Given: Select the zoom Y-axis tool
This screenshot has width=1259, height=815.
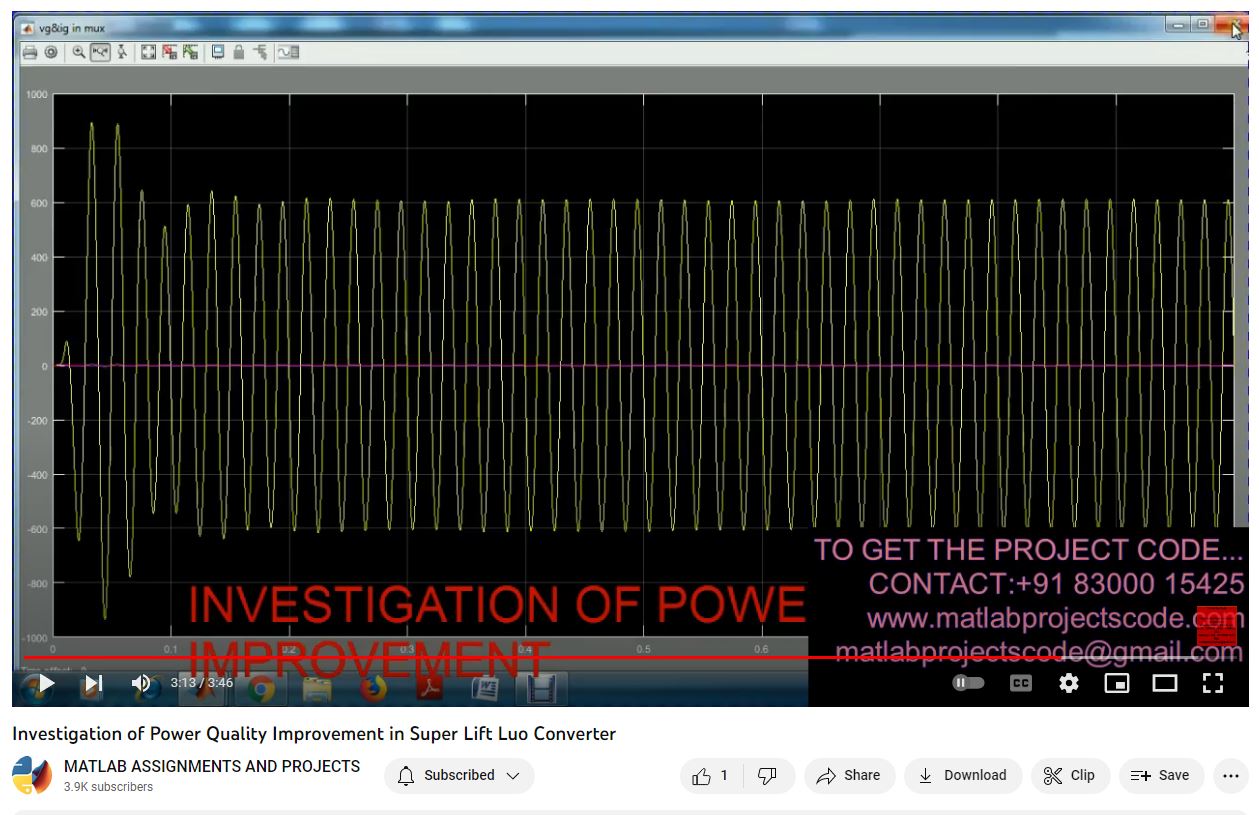Looking at the screenshot, I should click(122, 52).
